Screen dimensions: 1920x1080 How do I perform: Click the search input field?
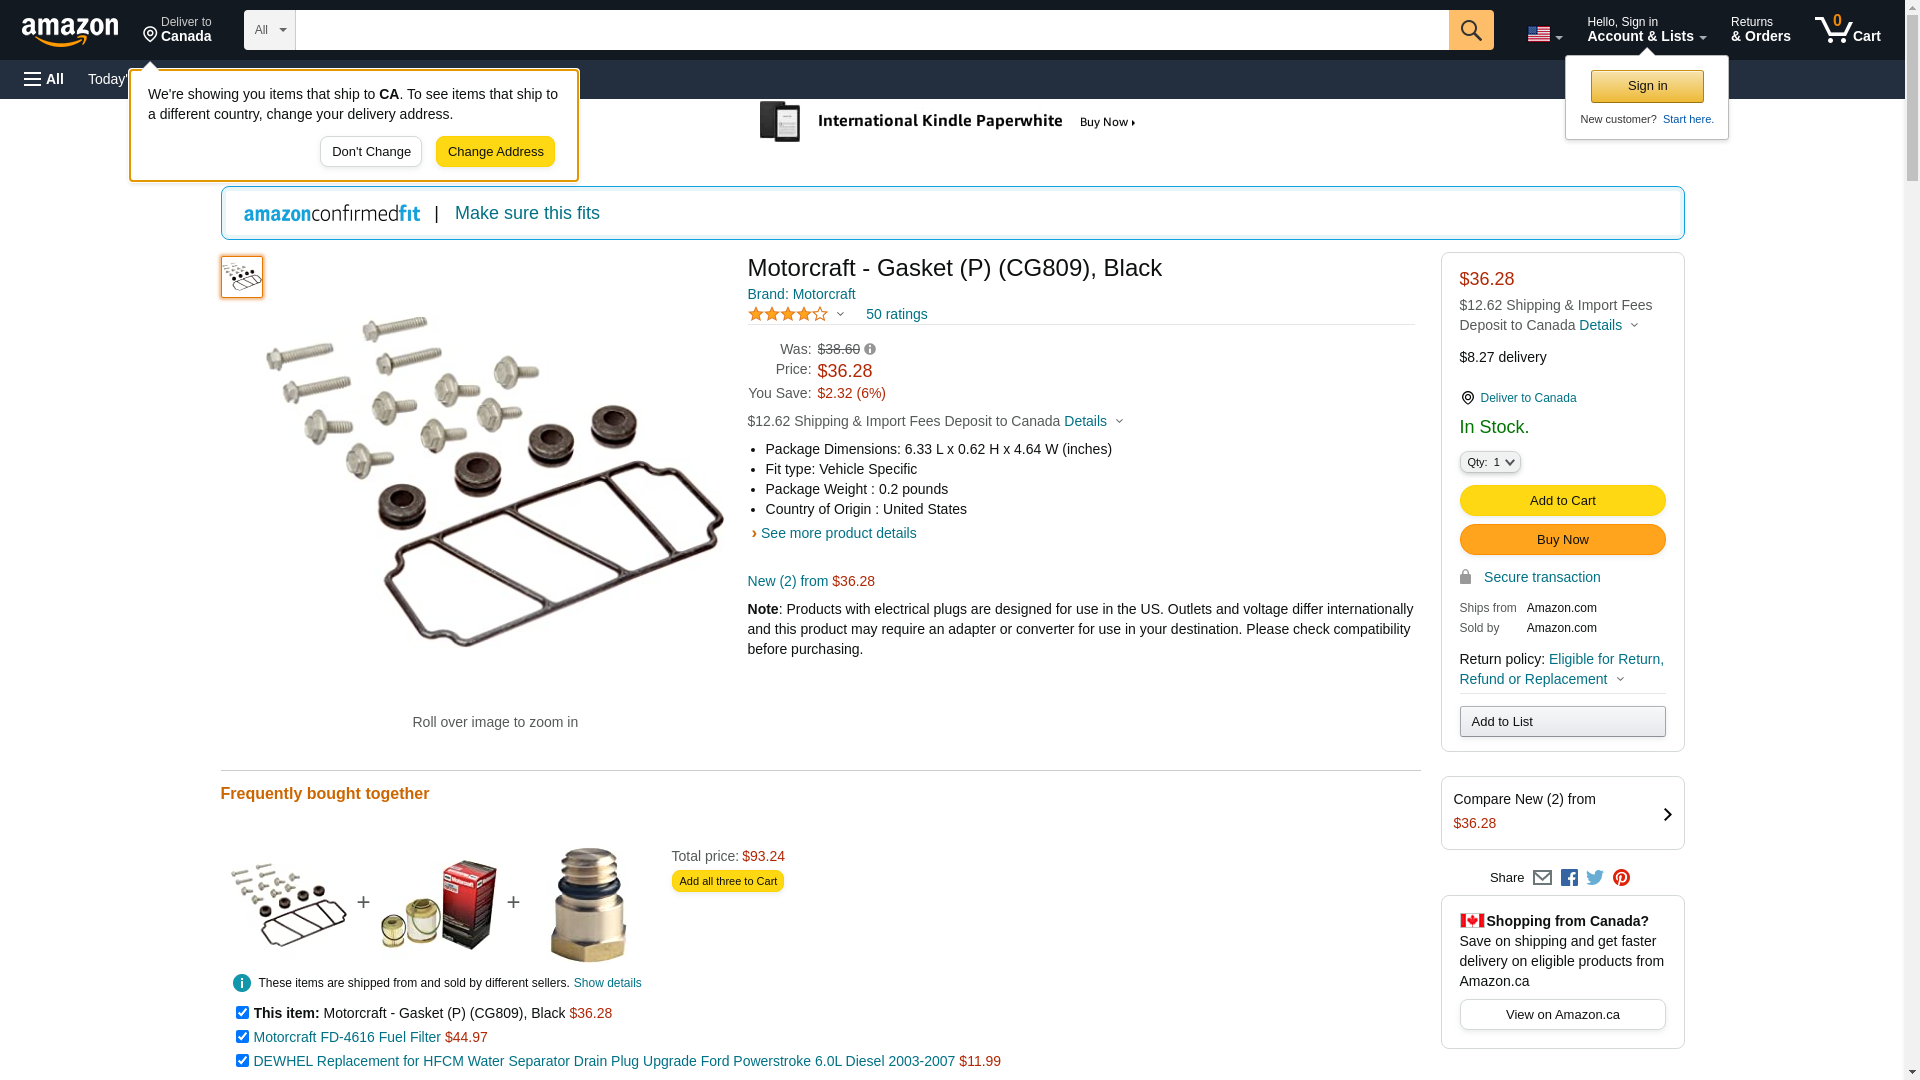pos(872,30)
